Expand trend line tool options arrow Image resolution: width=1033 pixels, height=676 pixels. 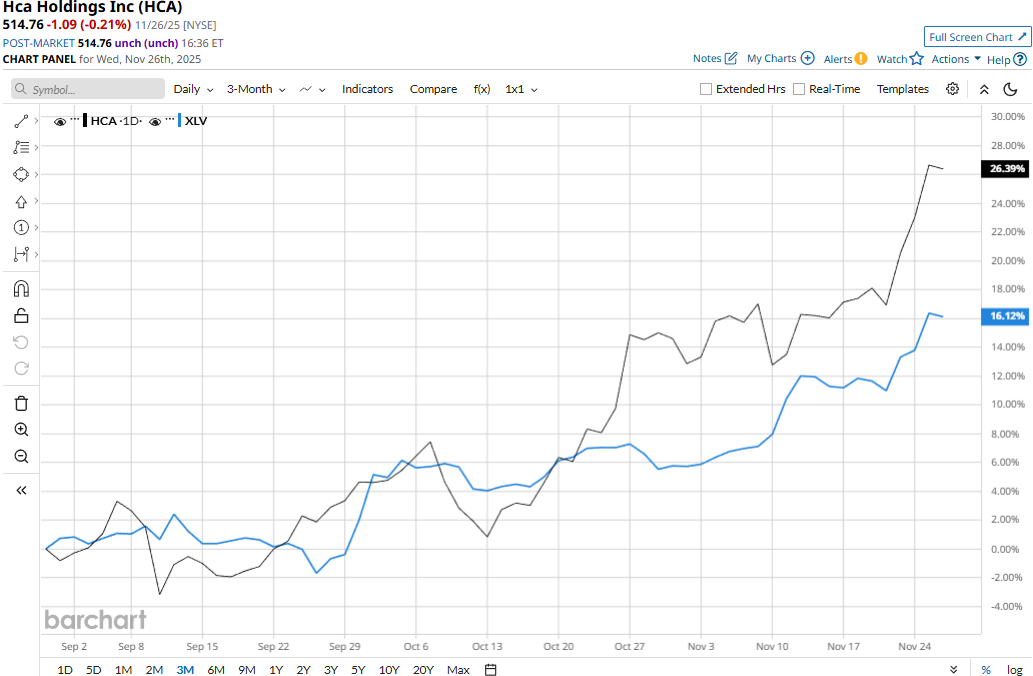click(36, 121)
